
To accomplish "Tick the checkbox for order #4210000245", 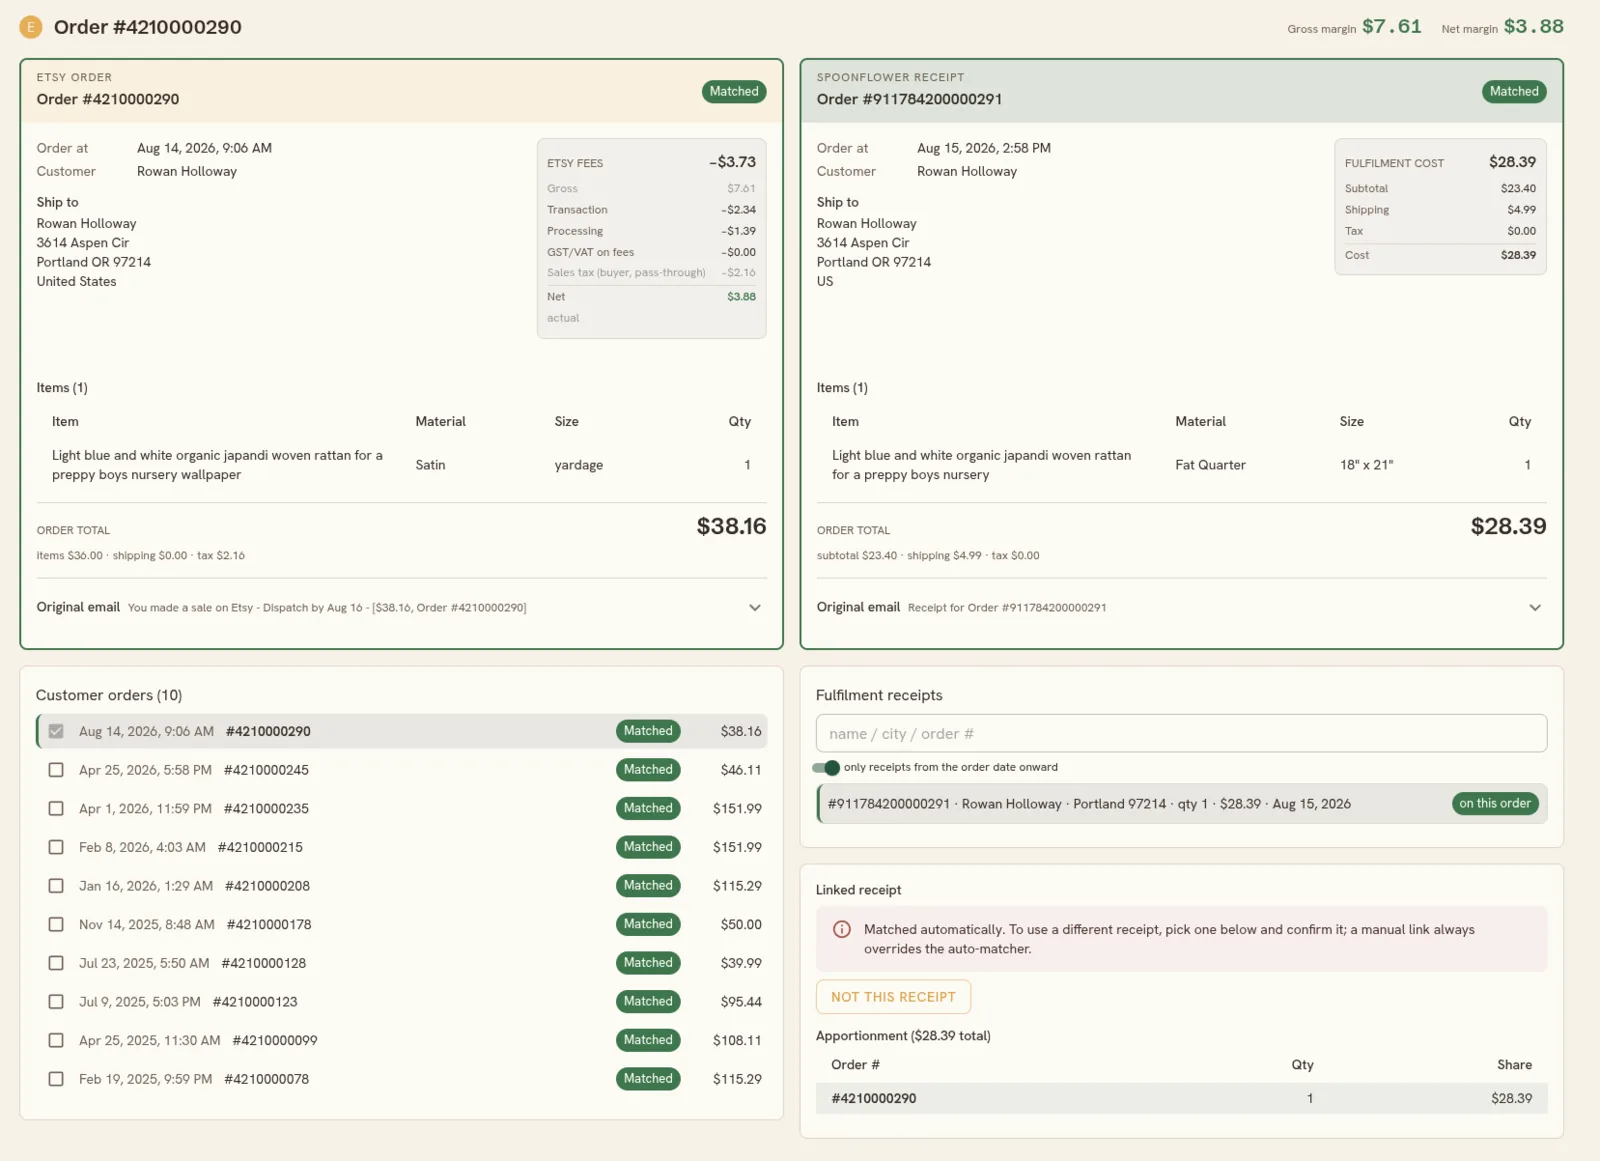I will tap(56, 770).
